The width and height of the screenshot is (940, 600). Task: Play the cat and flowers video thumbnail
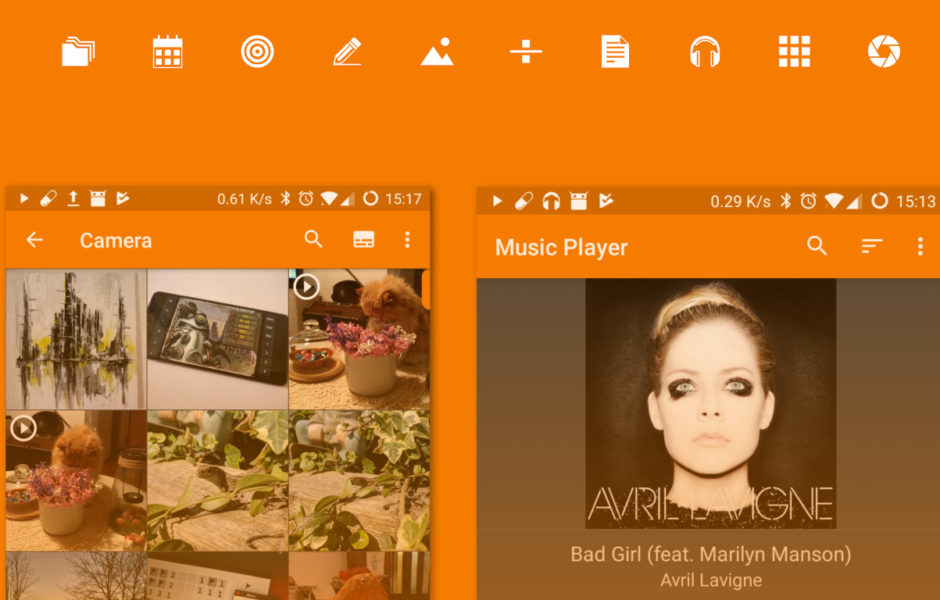[x=359, y=339]
